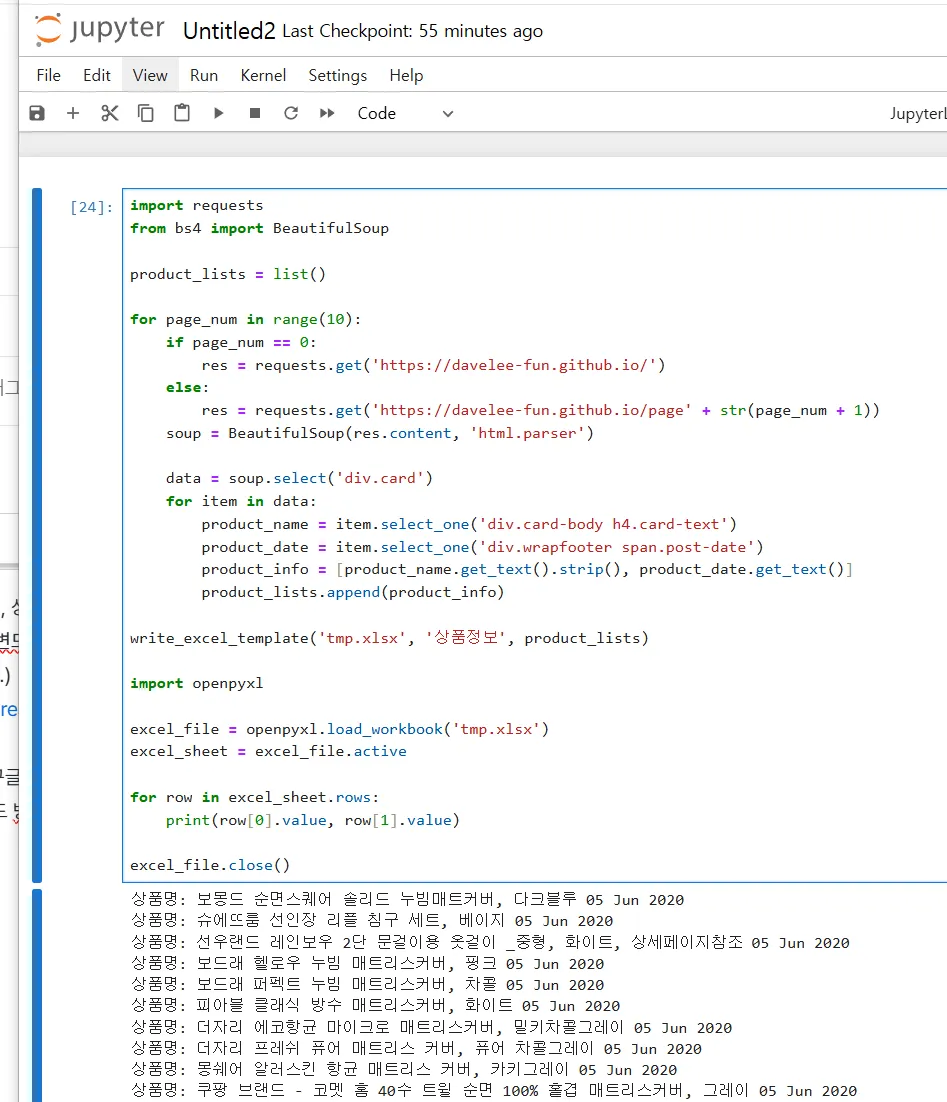The width and height of the screenshot is (947, 1102).
Task: Open the Run menu
Action: click(204, 75)
